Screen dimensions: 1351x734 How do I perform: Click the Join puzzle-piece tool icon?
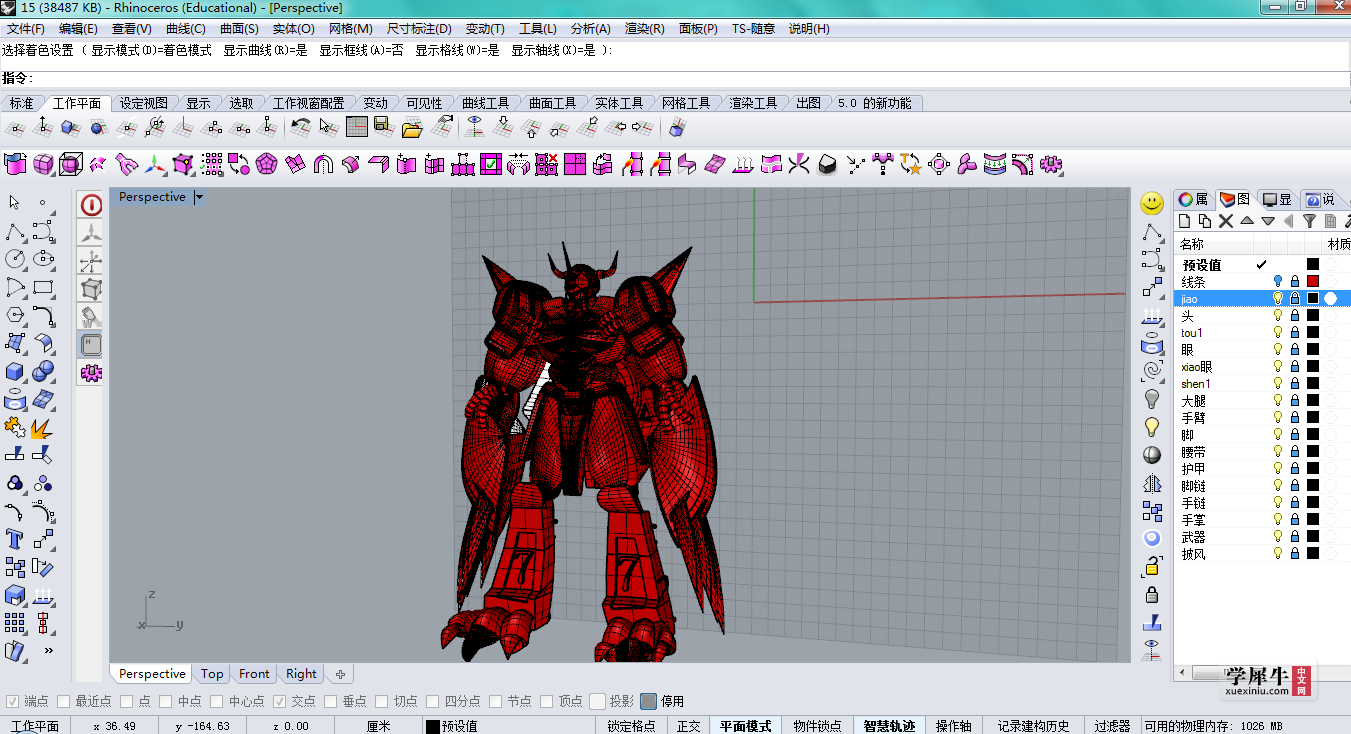(15, 428)
